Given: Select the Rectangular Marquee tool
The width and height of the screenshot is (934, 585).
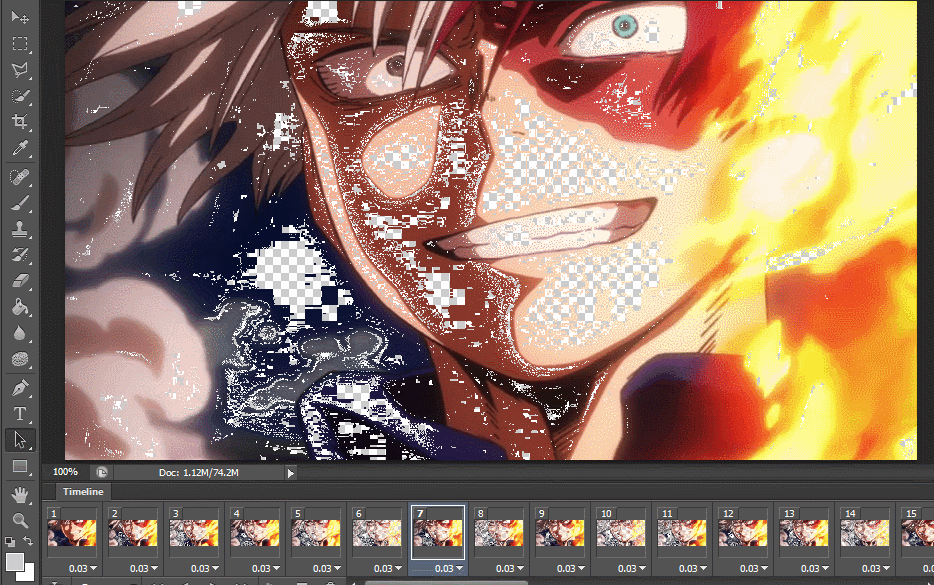Looking at the screenshot, I should (20, 43).
